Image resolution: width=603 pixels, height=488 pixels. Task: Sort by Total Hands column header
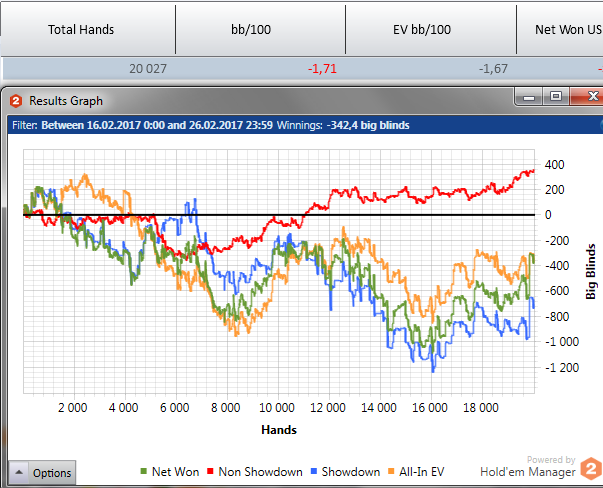(x=88, y=30)
